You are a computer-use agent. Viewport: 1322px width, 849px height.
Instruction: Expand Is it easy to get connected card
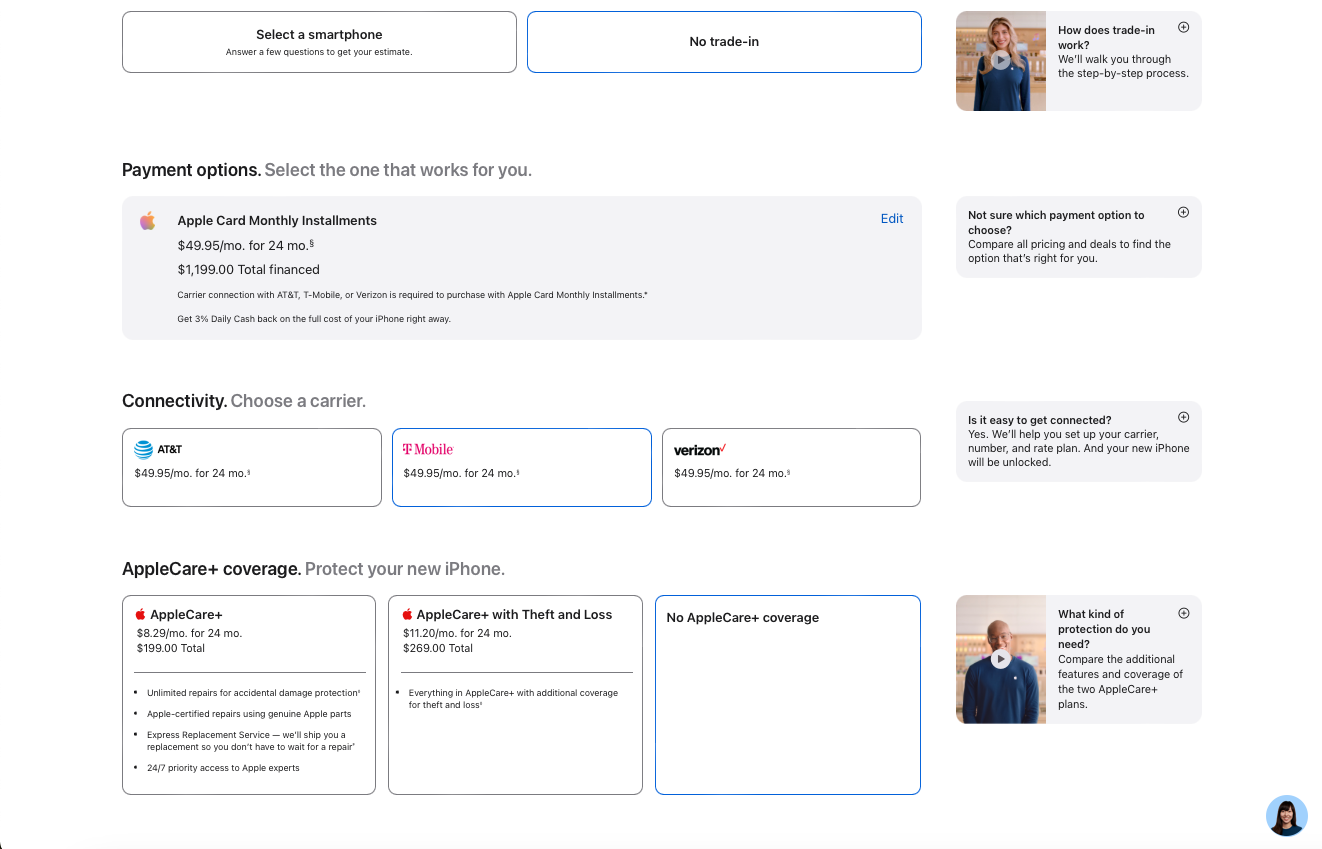tap(1184, 417)
